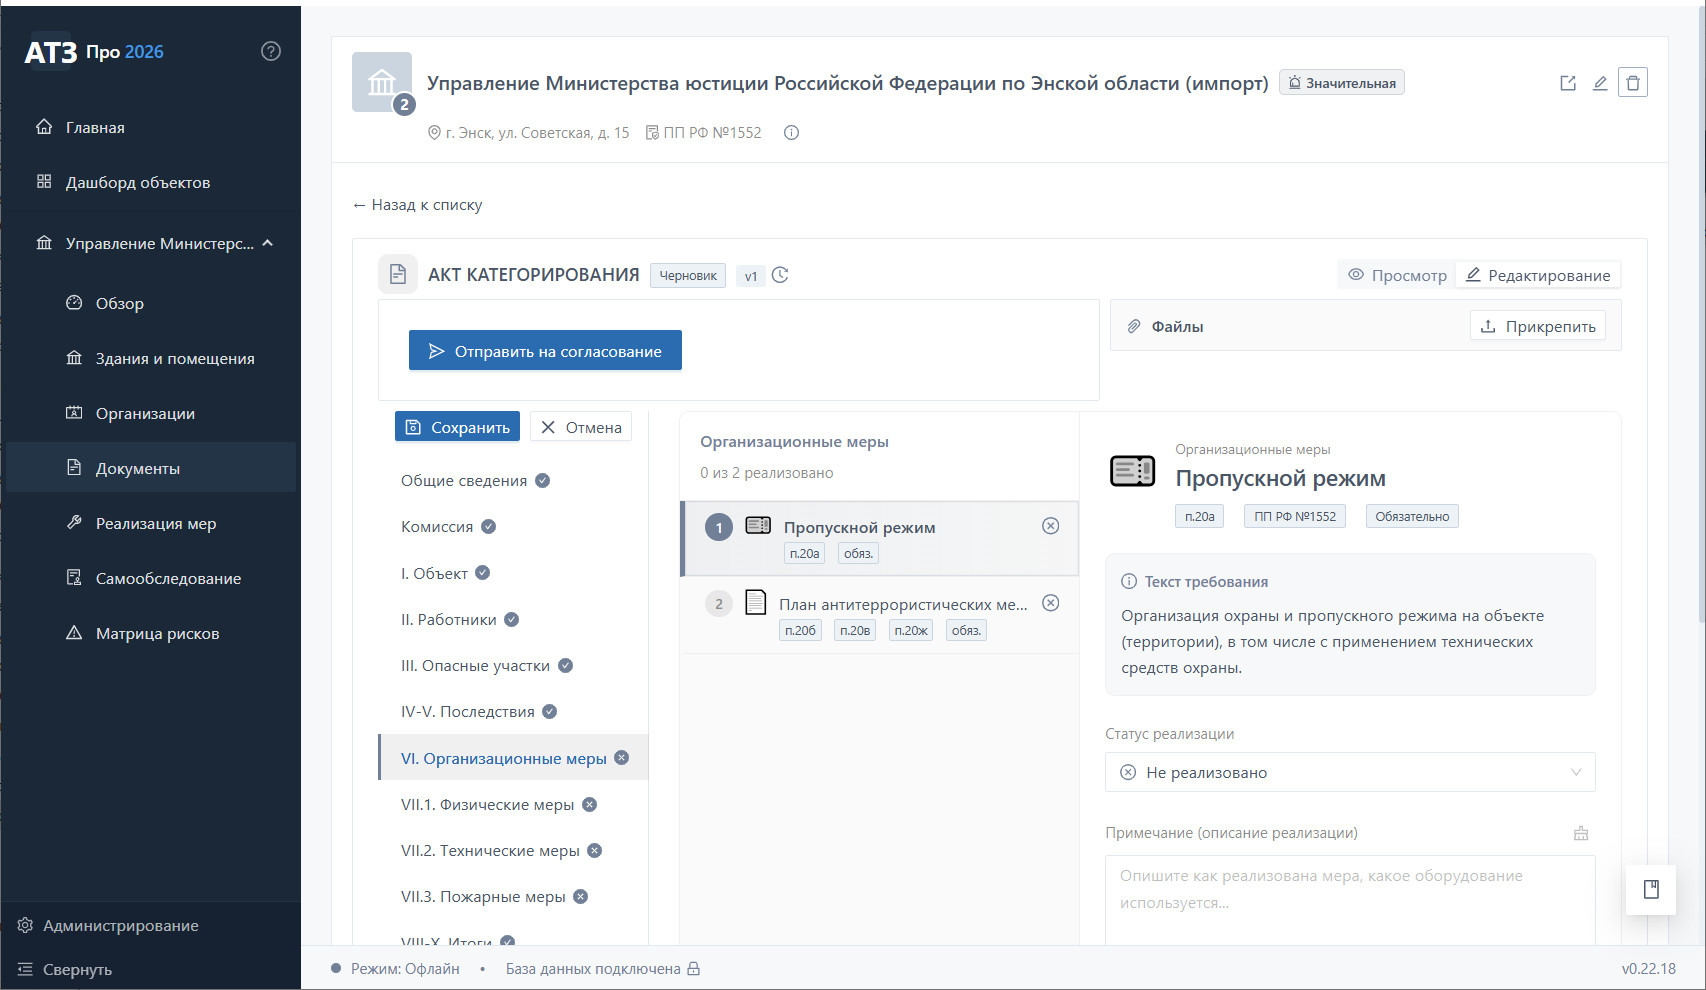Click the info icon next to ПП РФ №1552
Viewport: 1706px width, 990px height.
791,133
